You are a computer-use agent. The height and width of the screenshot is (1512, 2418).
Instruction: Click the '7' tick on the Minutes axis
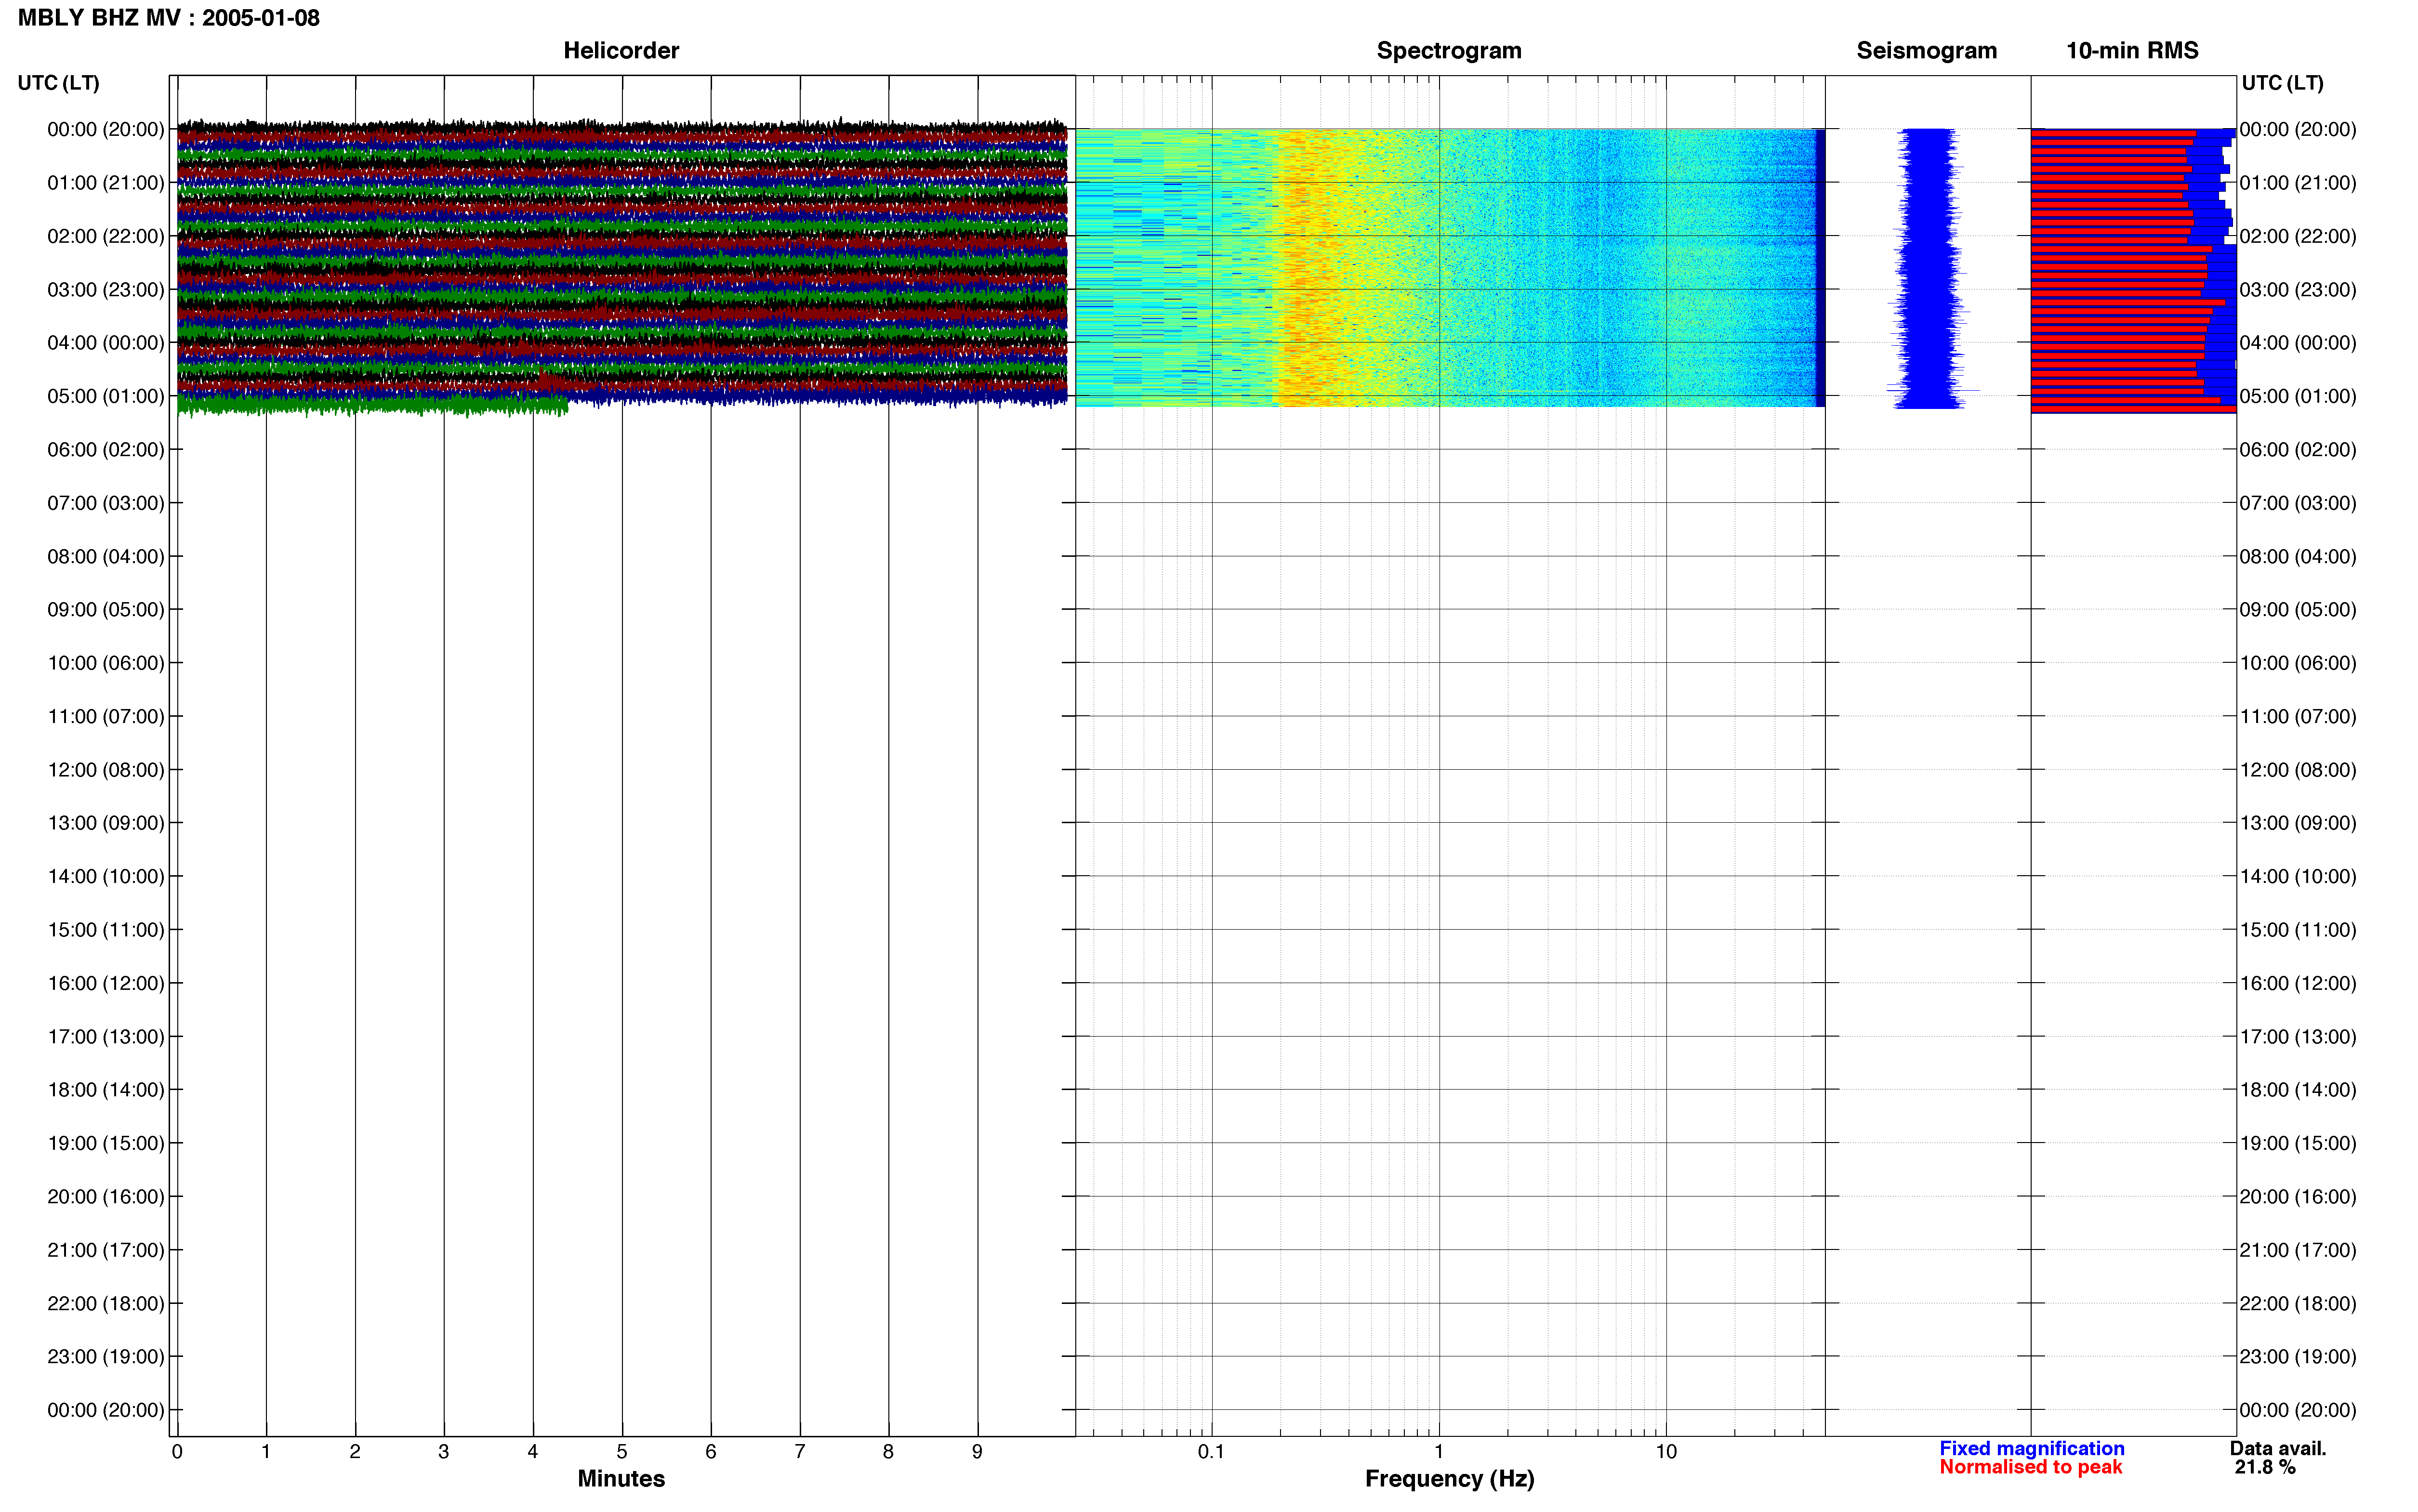click(x=800, y=1451)
